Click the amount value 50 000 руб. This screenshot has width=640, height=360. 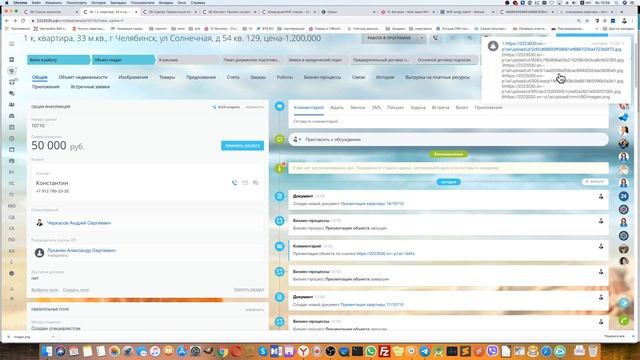58,145
